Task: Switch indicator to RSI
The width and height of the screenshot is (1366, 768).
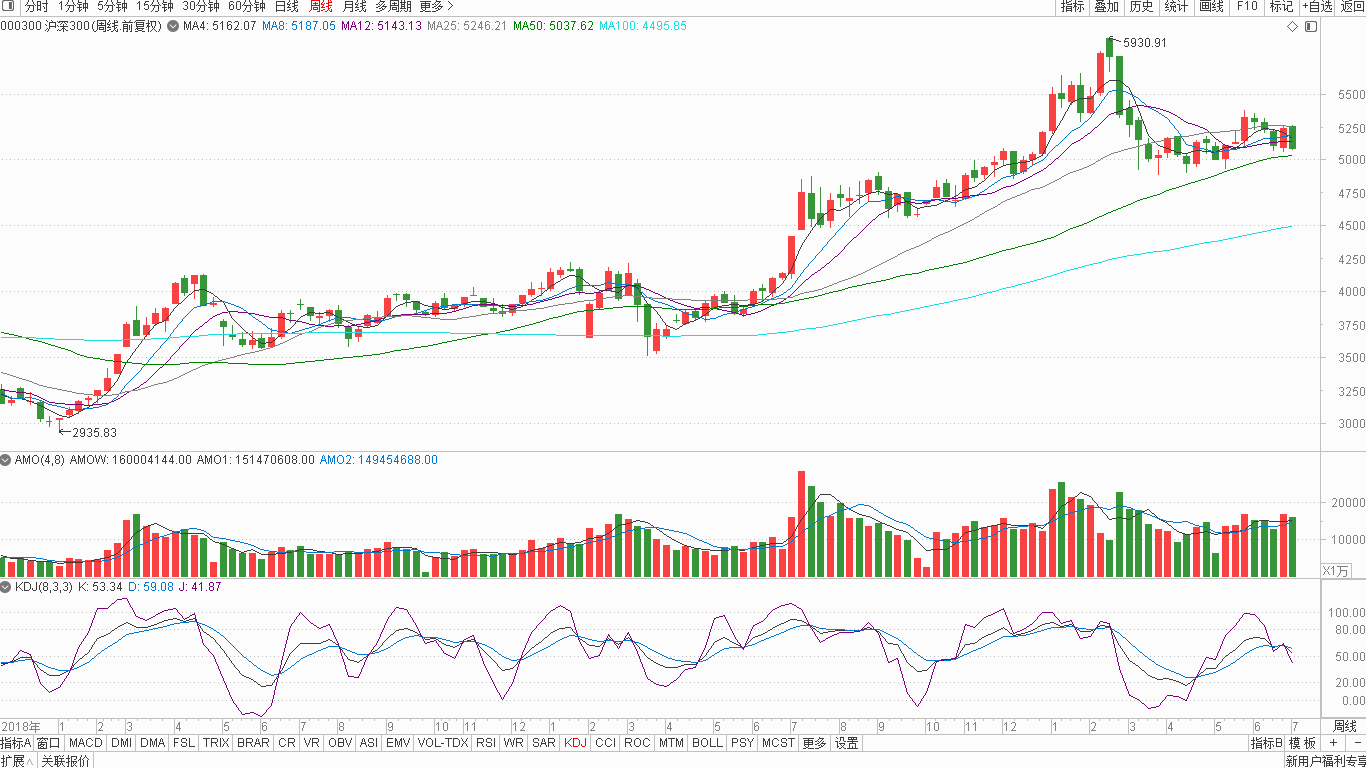Action: [486, 743]
